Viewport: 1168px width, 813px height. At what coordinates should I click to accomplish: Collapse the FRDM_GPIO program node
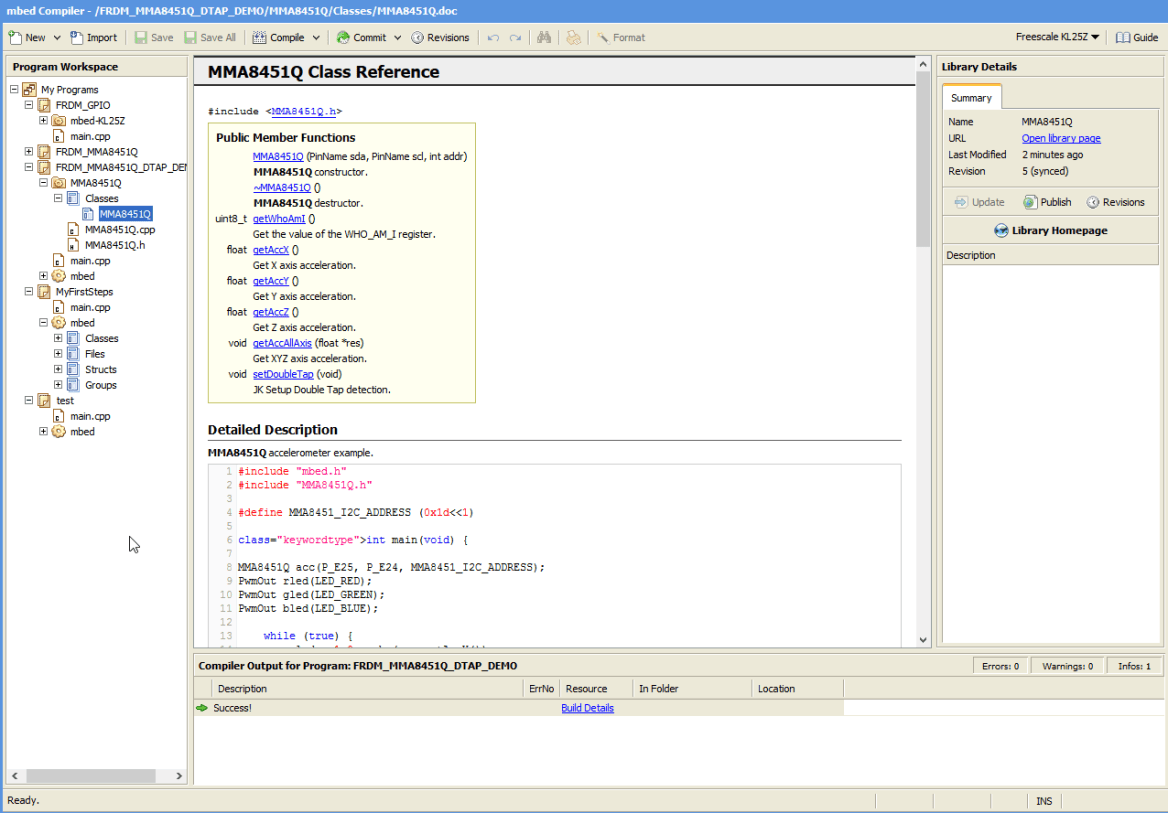[x=29, y=105]
